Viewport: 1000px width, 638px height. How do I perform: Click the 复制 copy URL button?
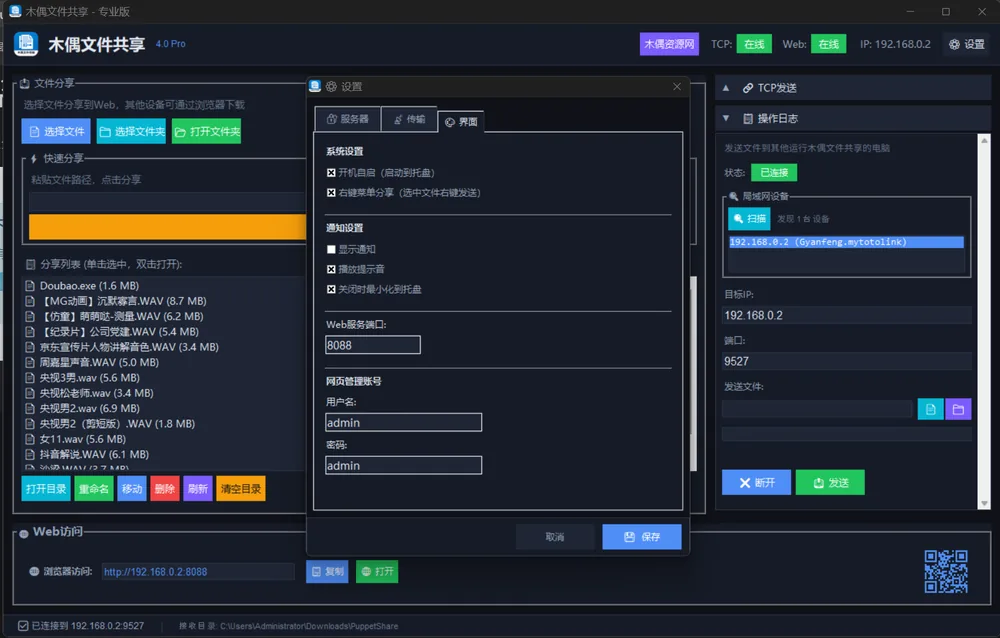tap(327, 571)
